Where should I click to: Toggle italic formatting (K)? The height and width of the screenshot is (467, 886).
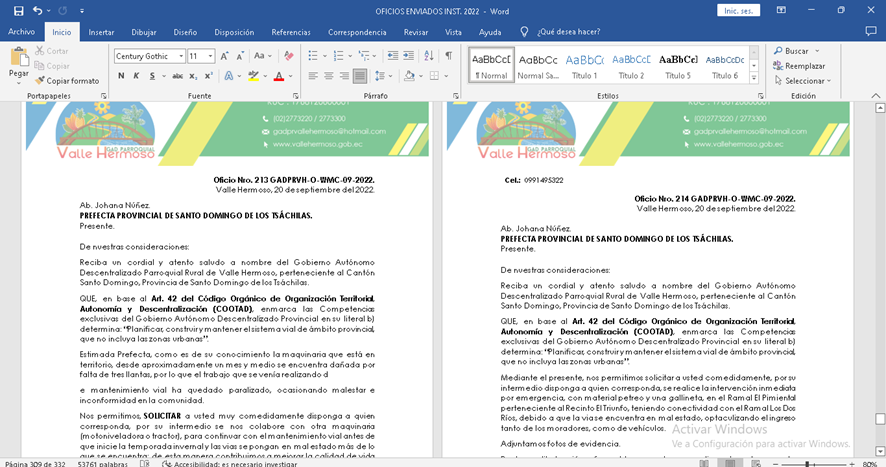[136, 76]
